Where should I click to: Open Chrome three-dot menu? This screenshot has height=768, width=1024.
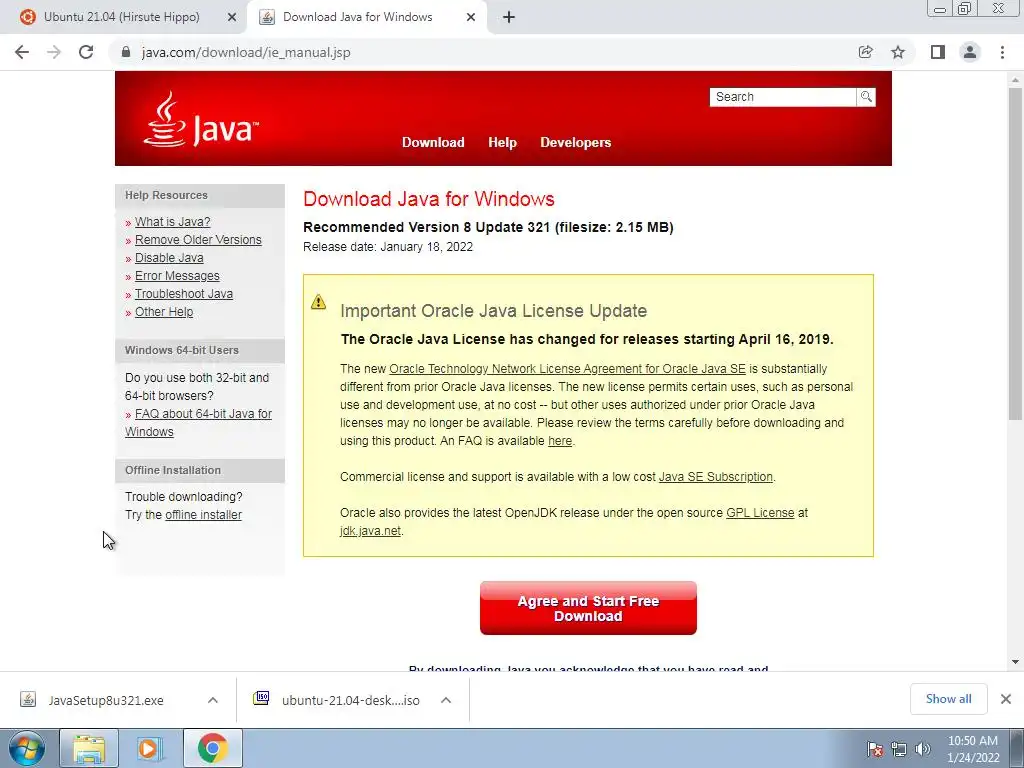tap(1002, 52)
